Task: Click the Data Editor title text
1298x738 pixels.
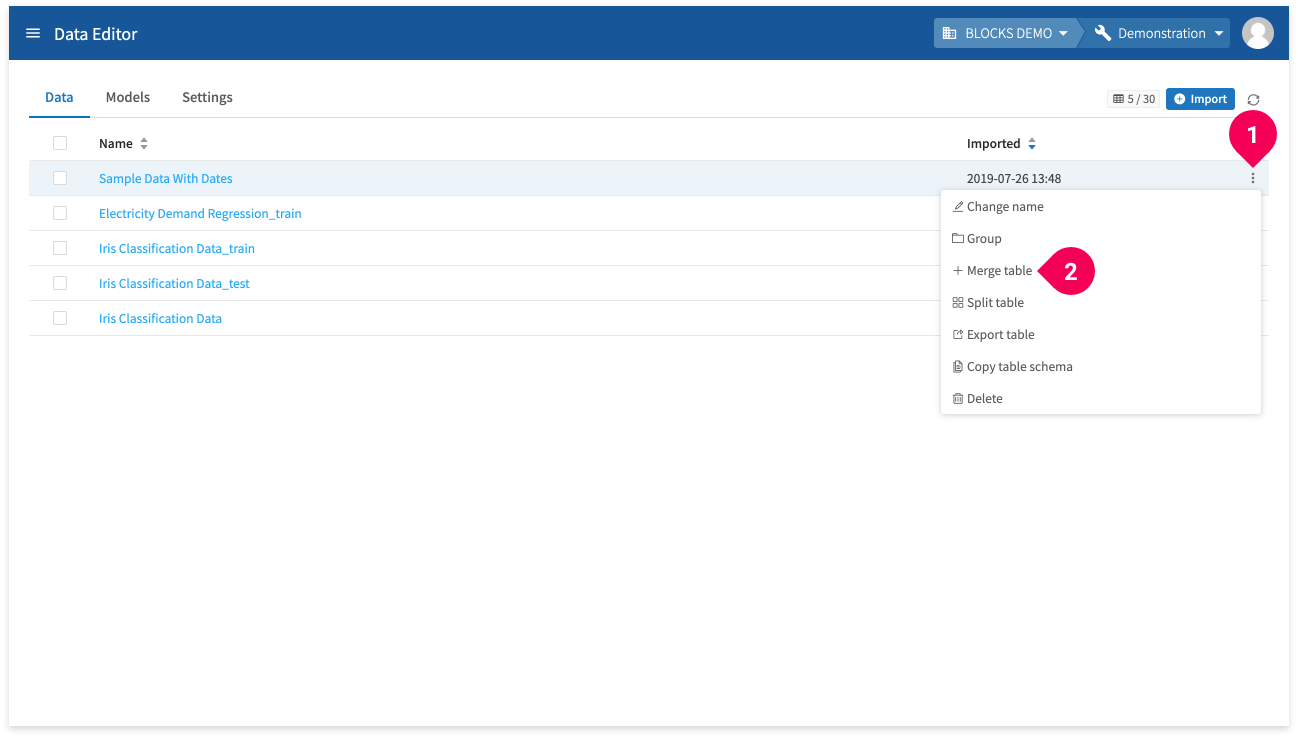Action: [96, 34]
